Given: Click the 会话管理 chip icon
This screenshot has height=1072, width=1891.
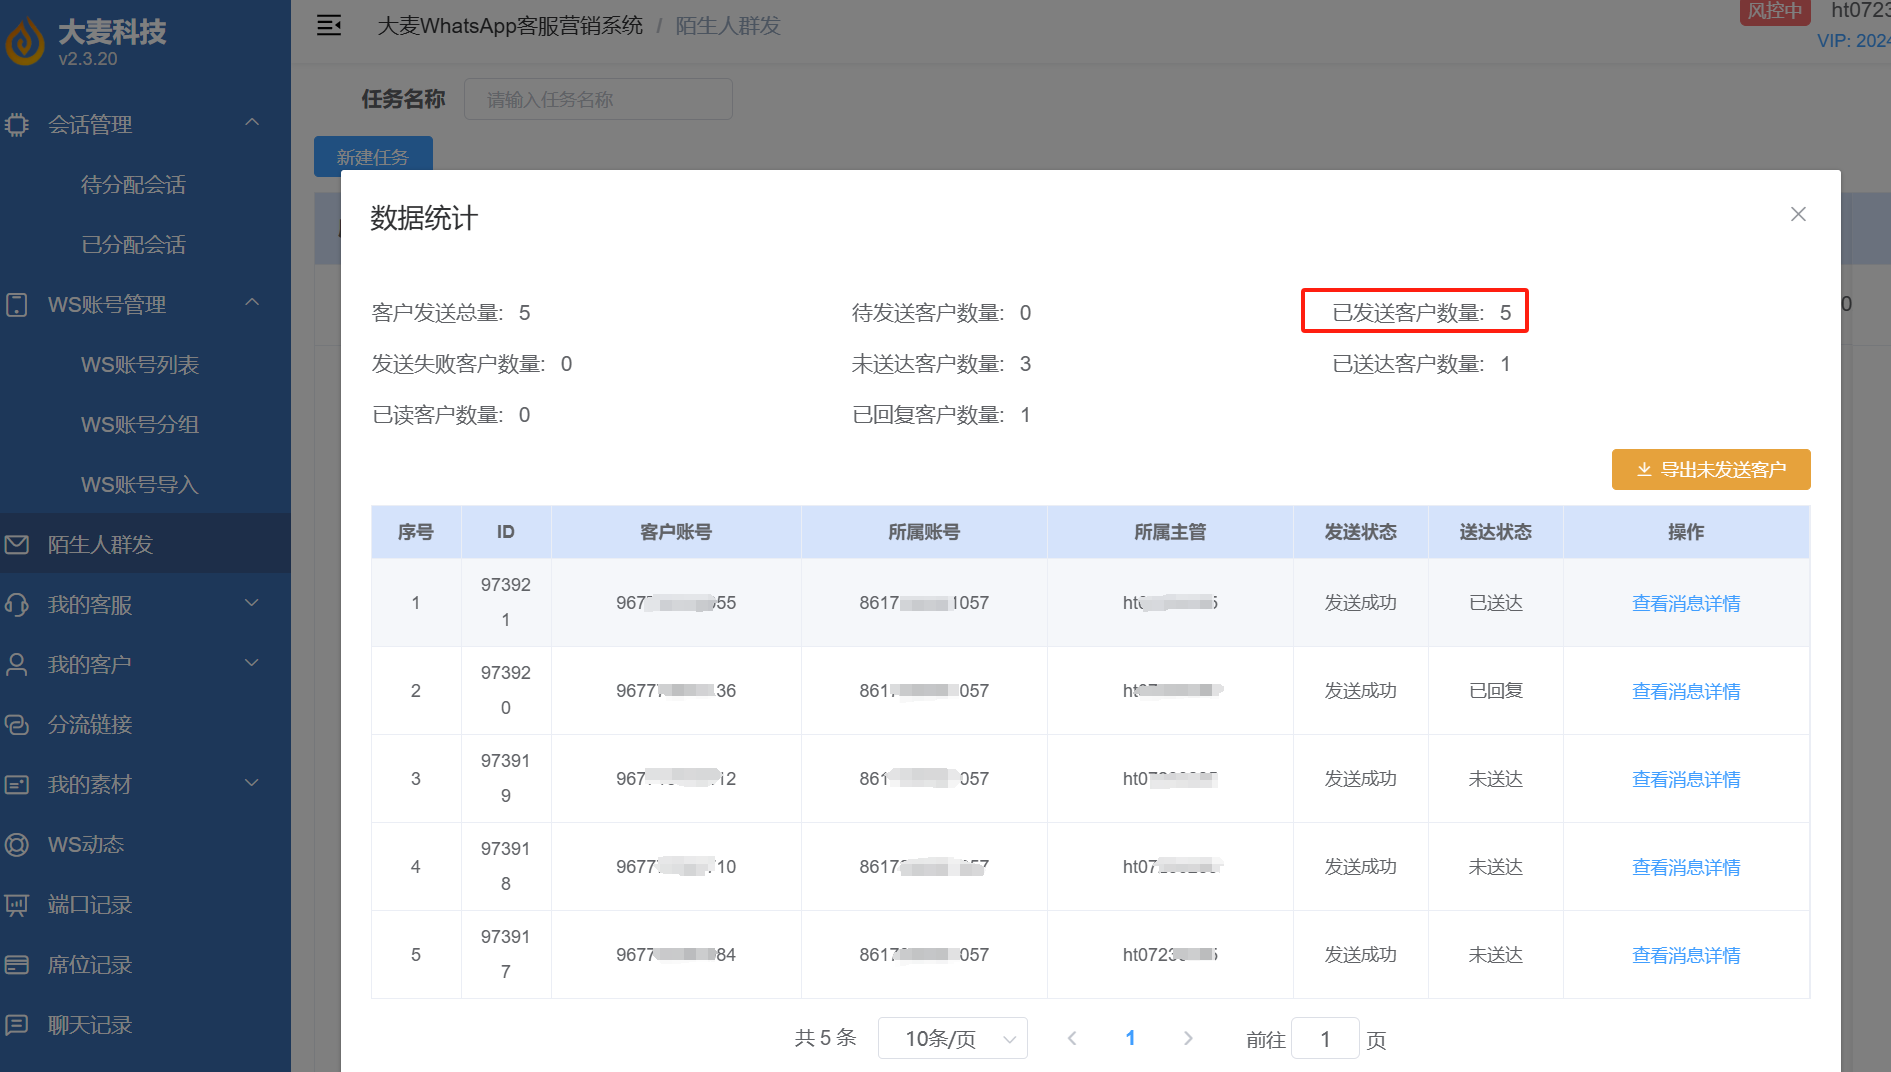Looking at the screenshot, I should point(17,125).
